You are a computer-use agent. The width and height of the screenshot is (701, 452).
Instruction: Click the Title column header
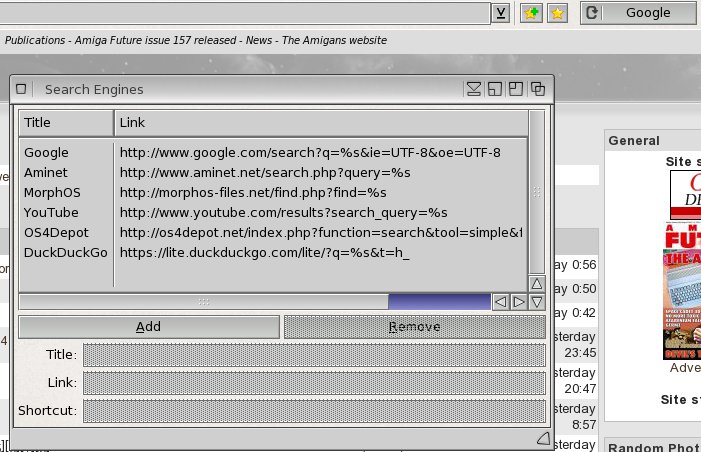(x=66, y=123)
